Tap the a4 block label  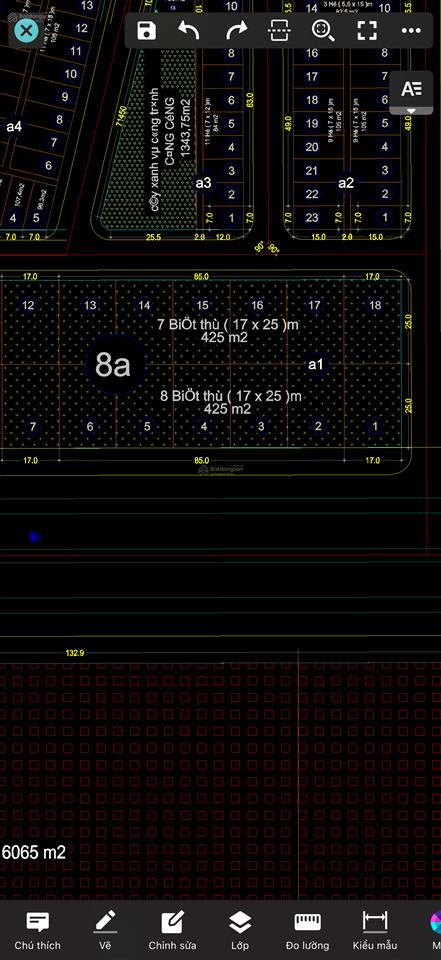13,127
